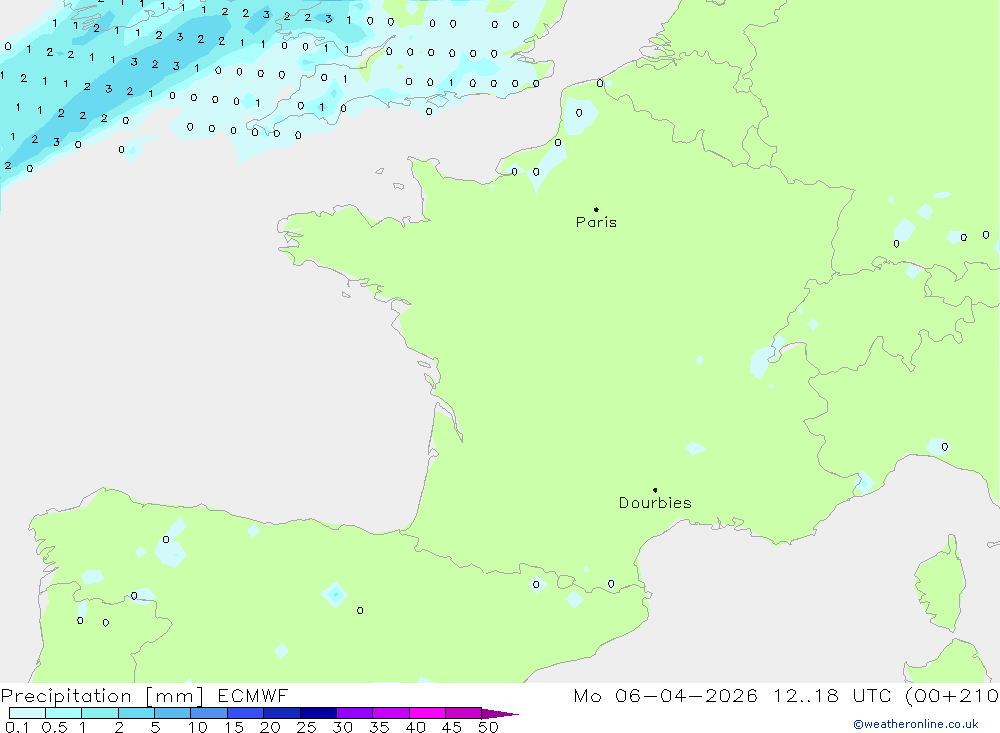Viewport: 1000px width, 733px height.
Task: Click legend scale value 0.5
Action: point(54,727)
